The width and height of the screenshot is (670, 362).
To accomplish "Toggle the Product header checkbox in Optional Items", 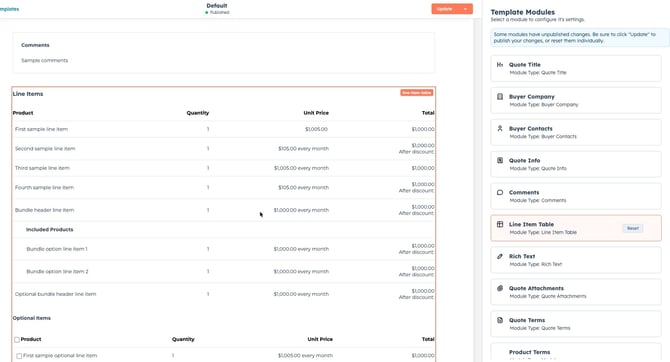I will point(17,340).
